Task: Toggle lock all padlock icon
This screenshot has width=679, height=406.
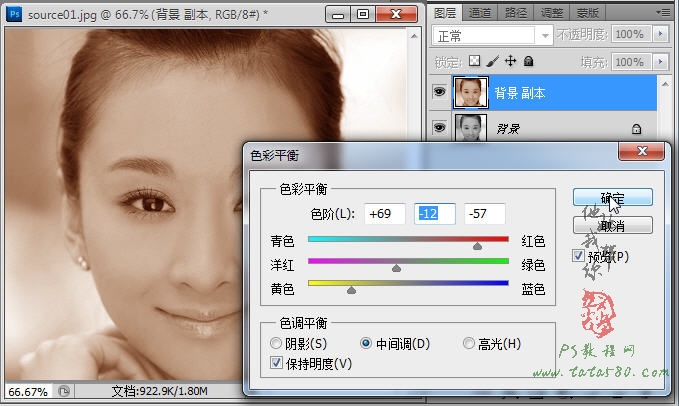Action: [528, 61]
